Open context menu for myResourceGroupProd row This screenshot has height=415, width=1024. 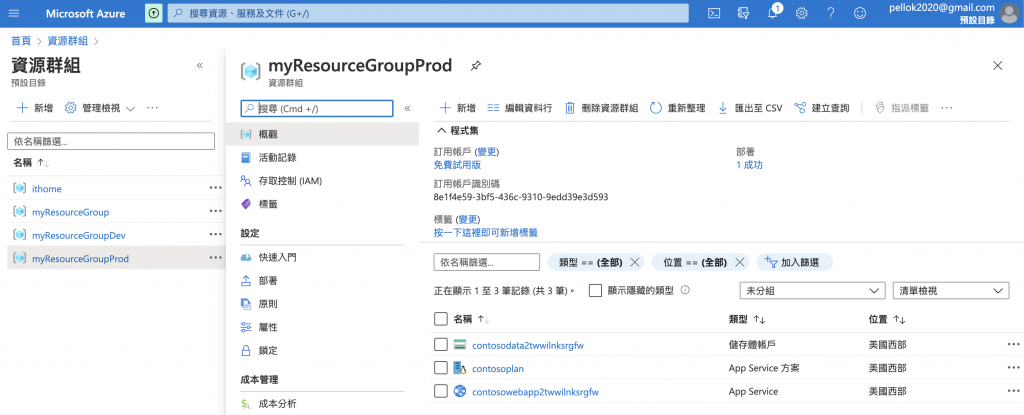(216, 258)
